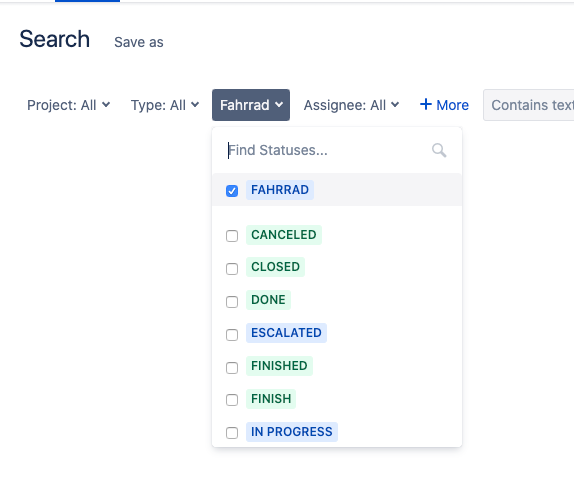This screenshot has height=492, width=574.
Task: Click the More filters button
Action: pyautogui.click(x=444, y=105)
